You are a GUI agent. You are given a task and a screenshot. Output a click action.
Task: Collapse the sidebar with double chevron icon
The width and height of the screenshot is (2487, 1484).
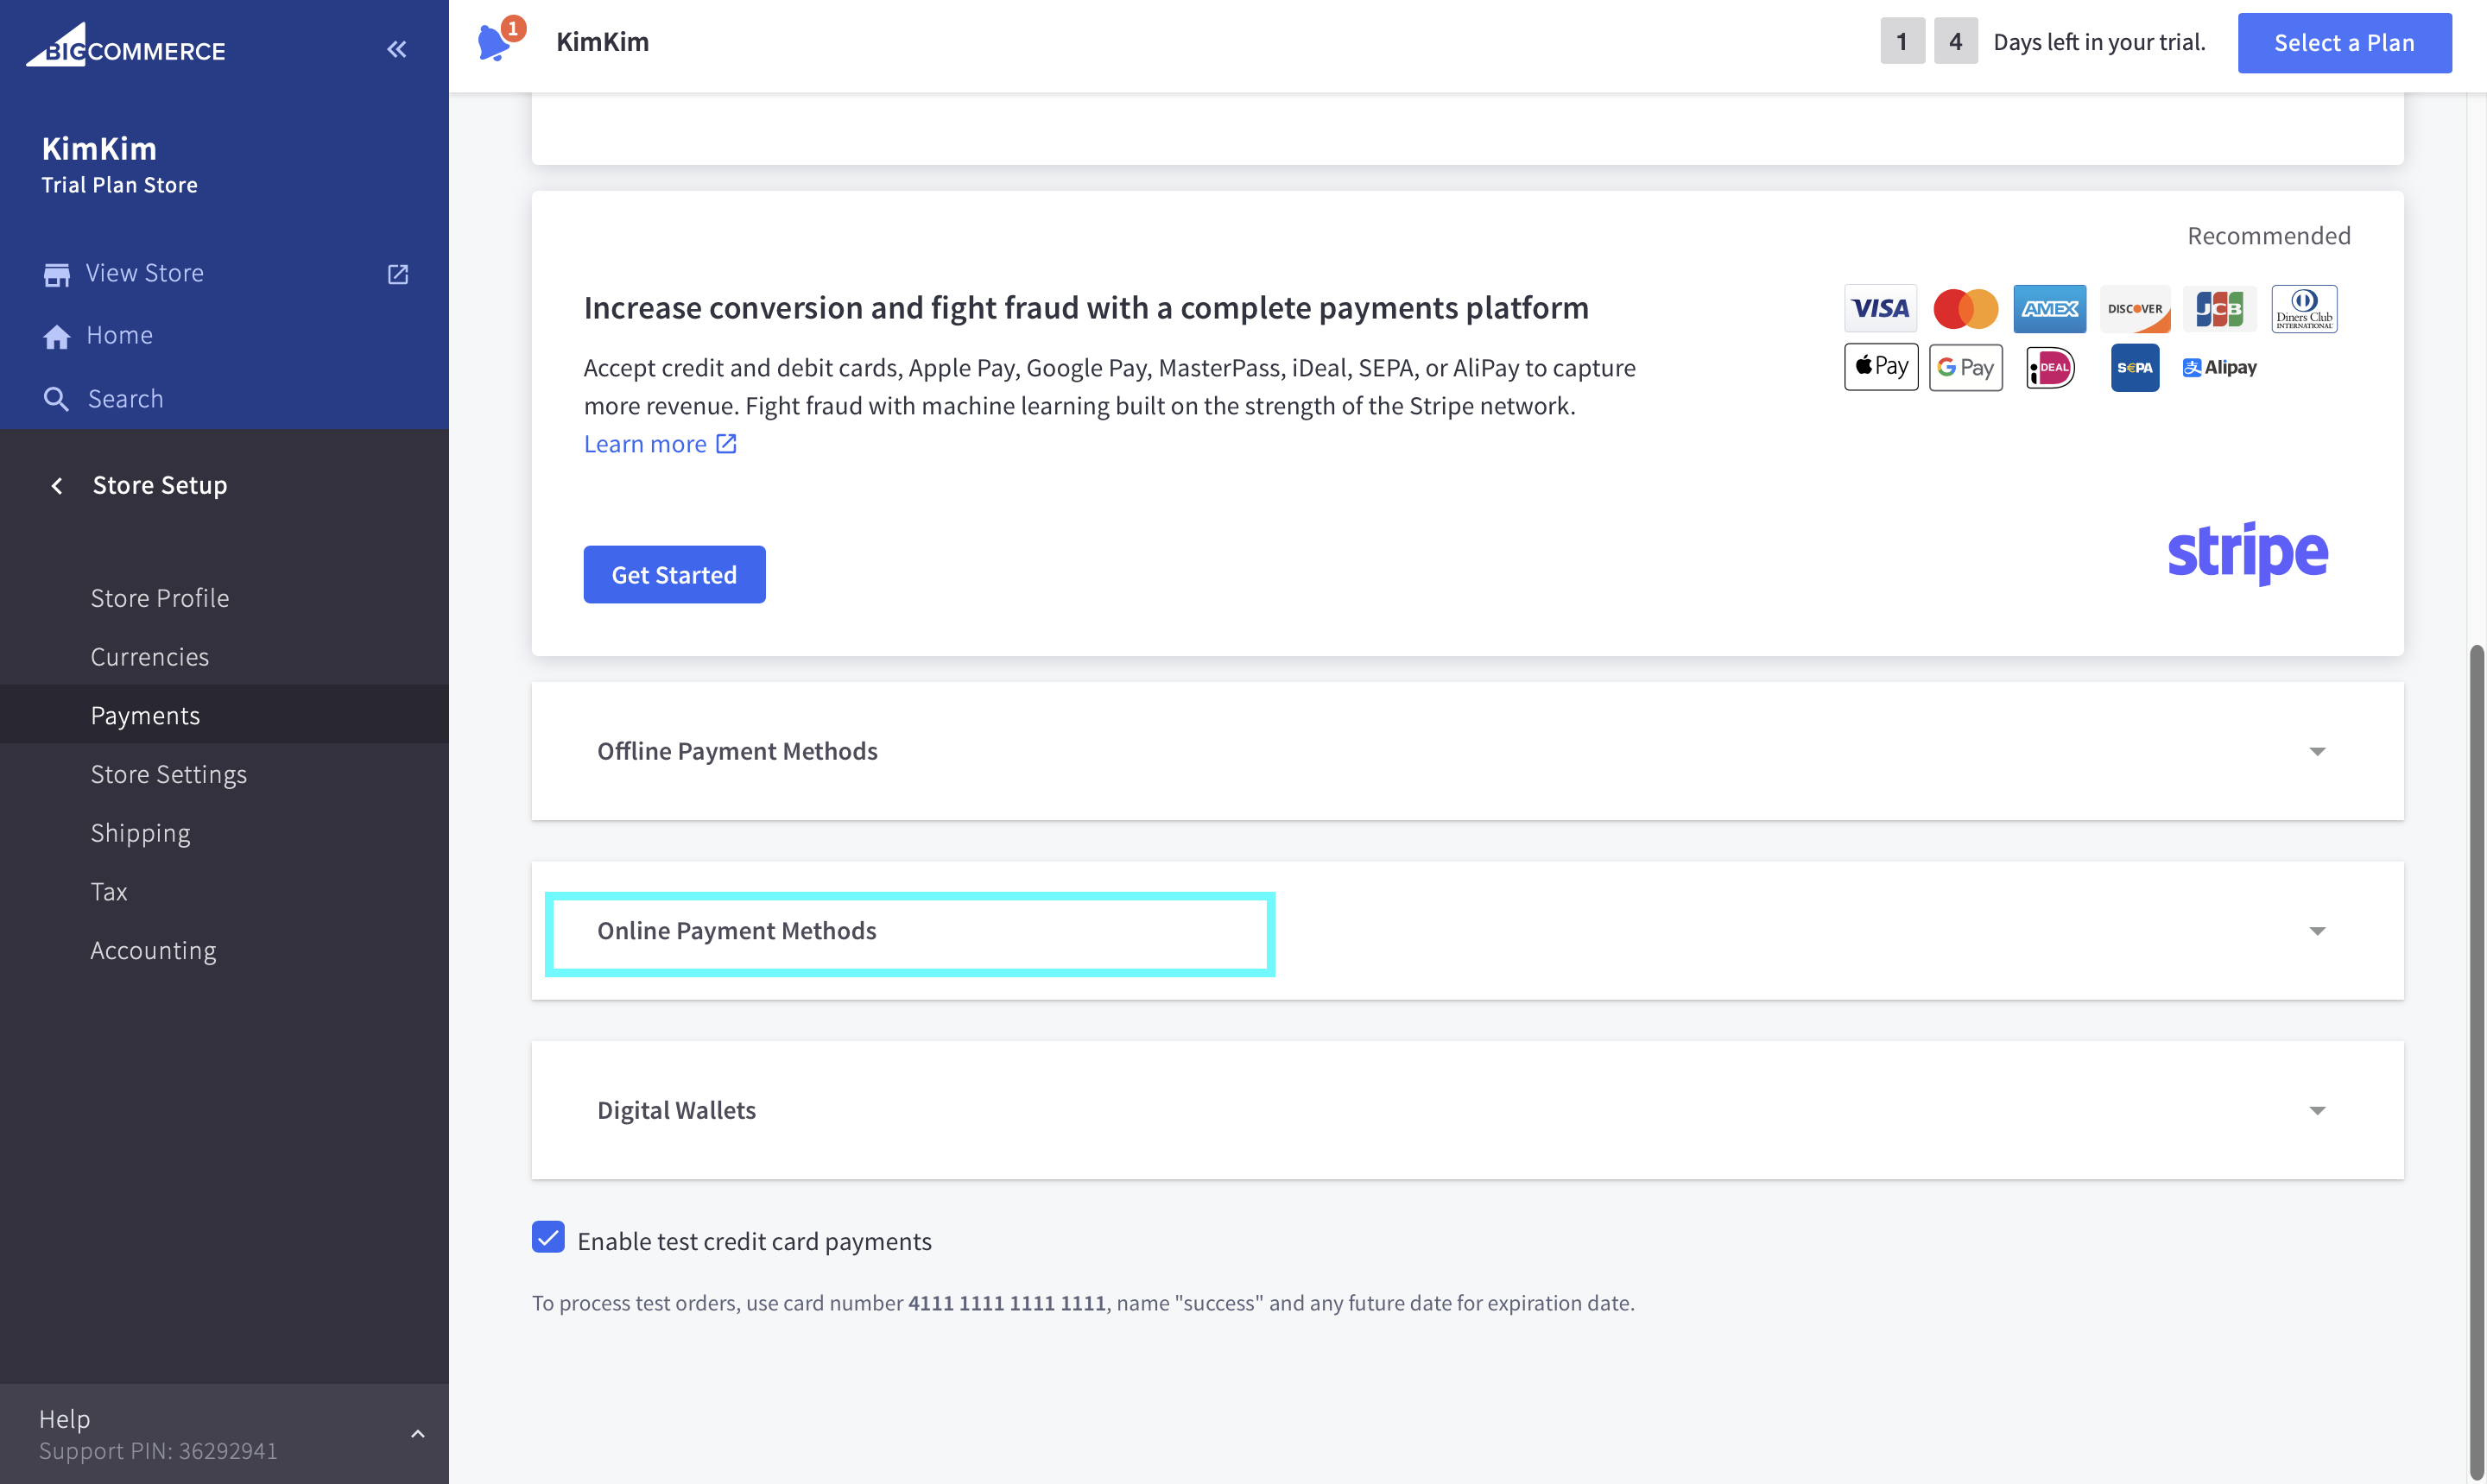pyautogui.click(x=397, y=49)
